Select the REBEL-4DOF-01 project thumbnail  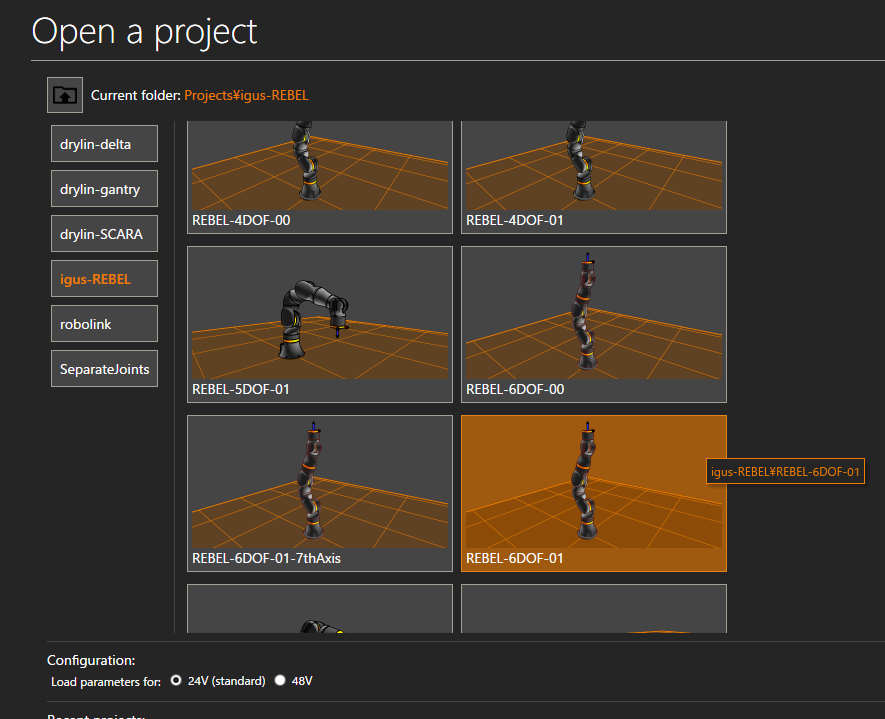click(x=593, y=170)
